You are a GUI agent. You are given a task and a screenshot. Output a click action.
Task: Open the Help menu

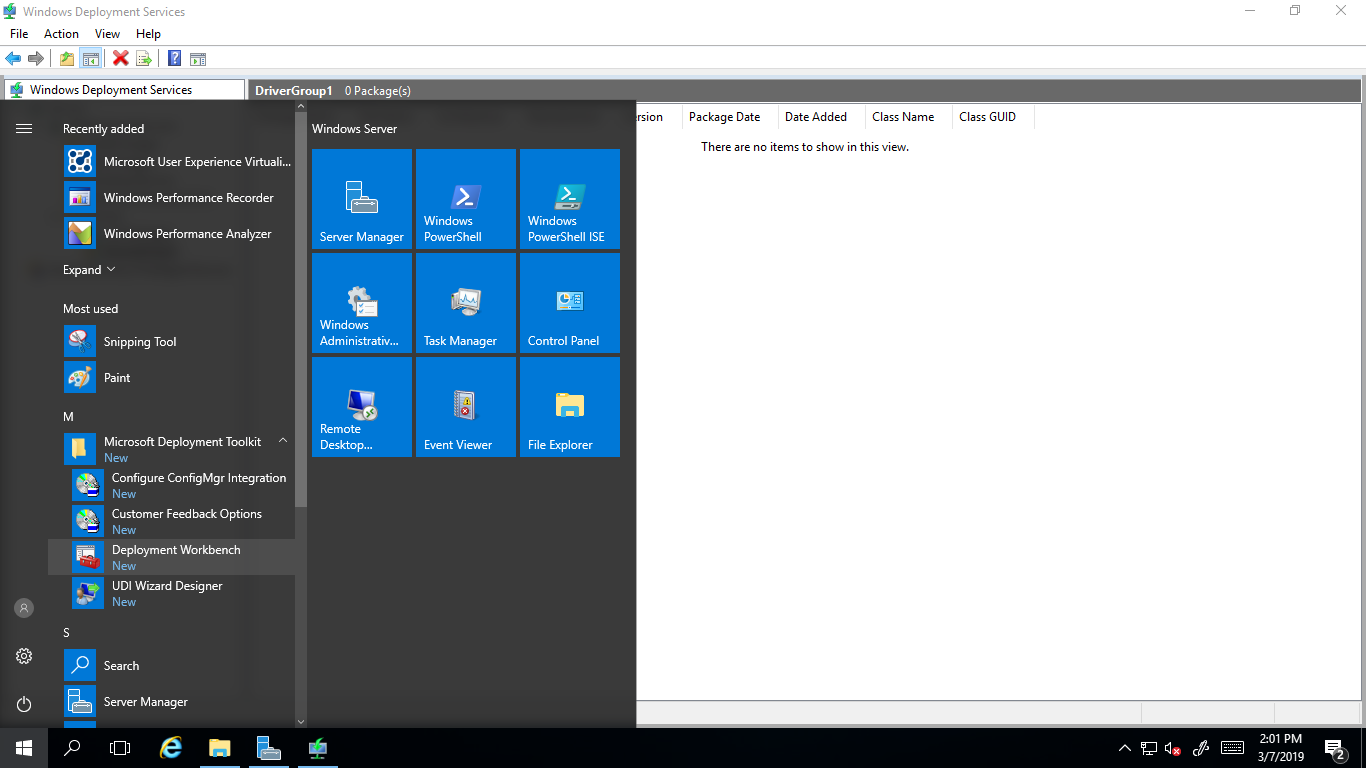tap(148, 34)
